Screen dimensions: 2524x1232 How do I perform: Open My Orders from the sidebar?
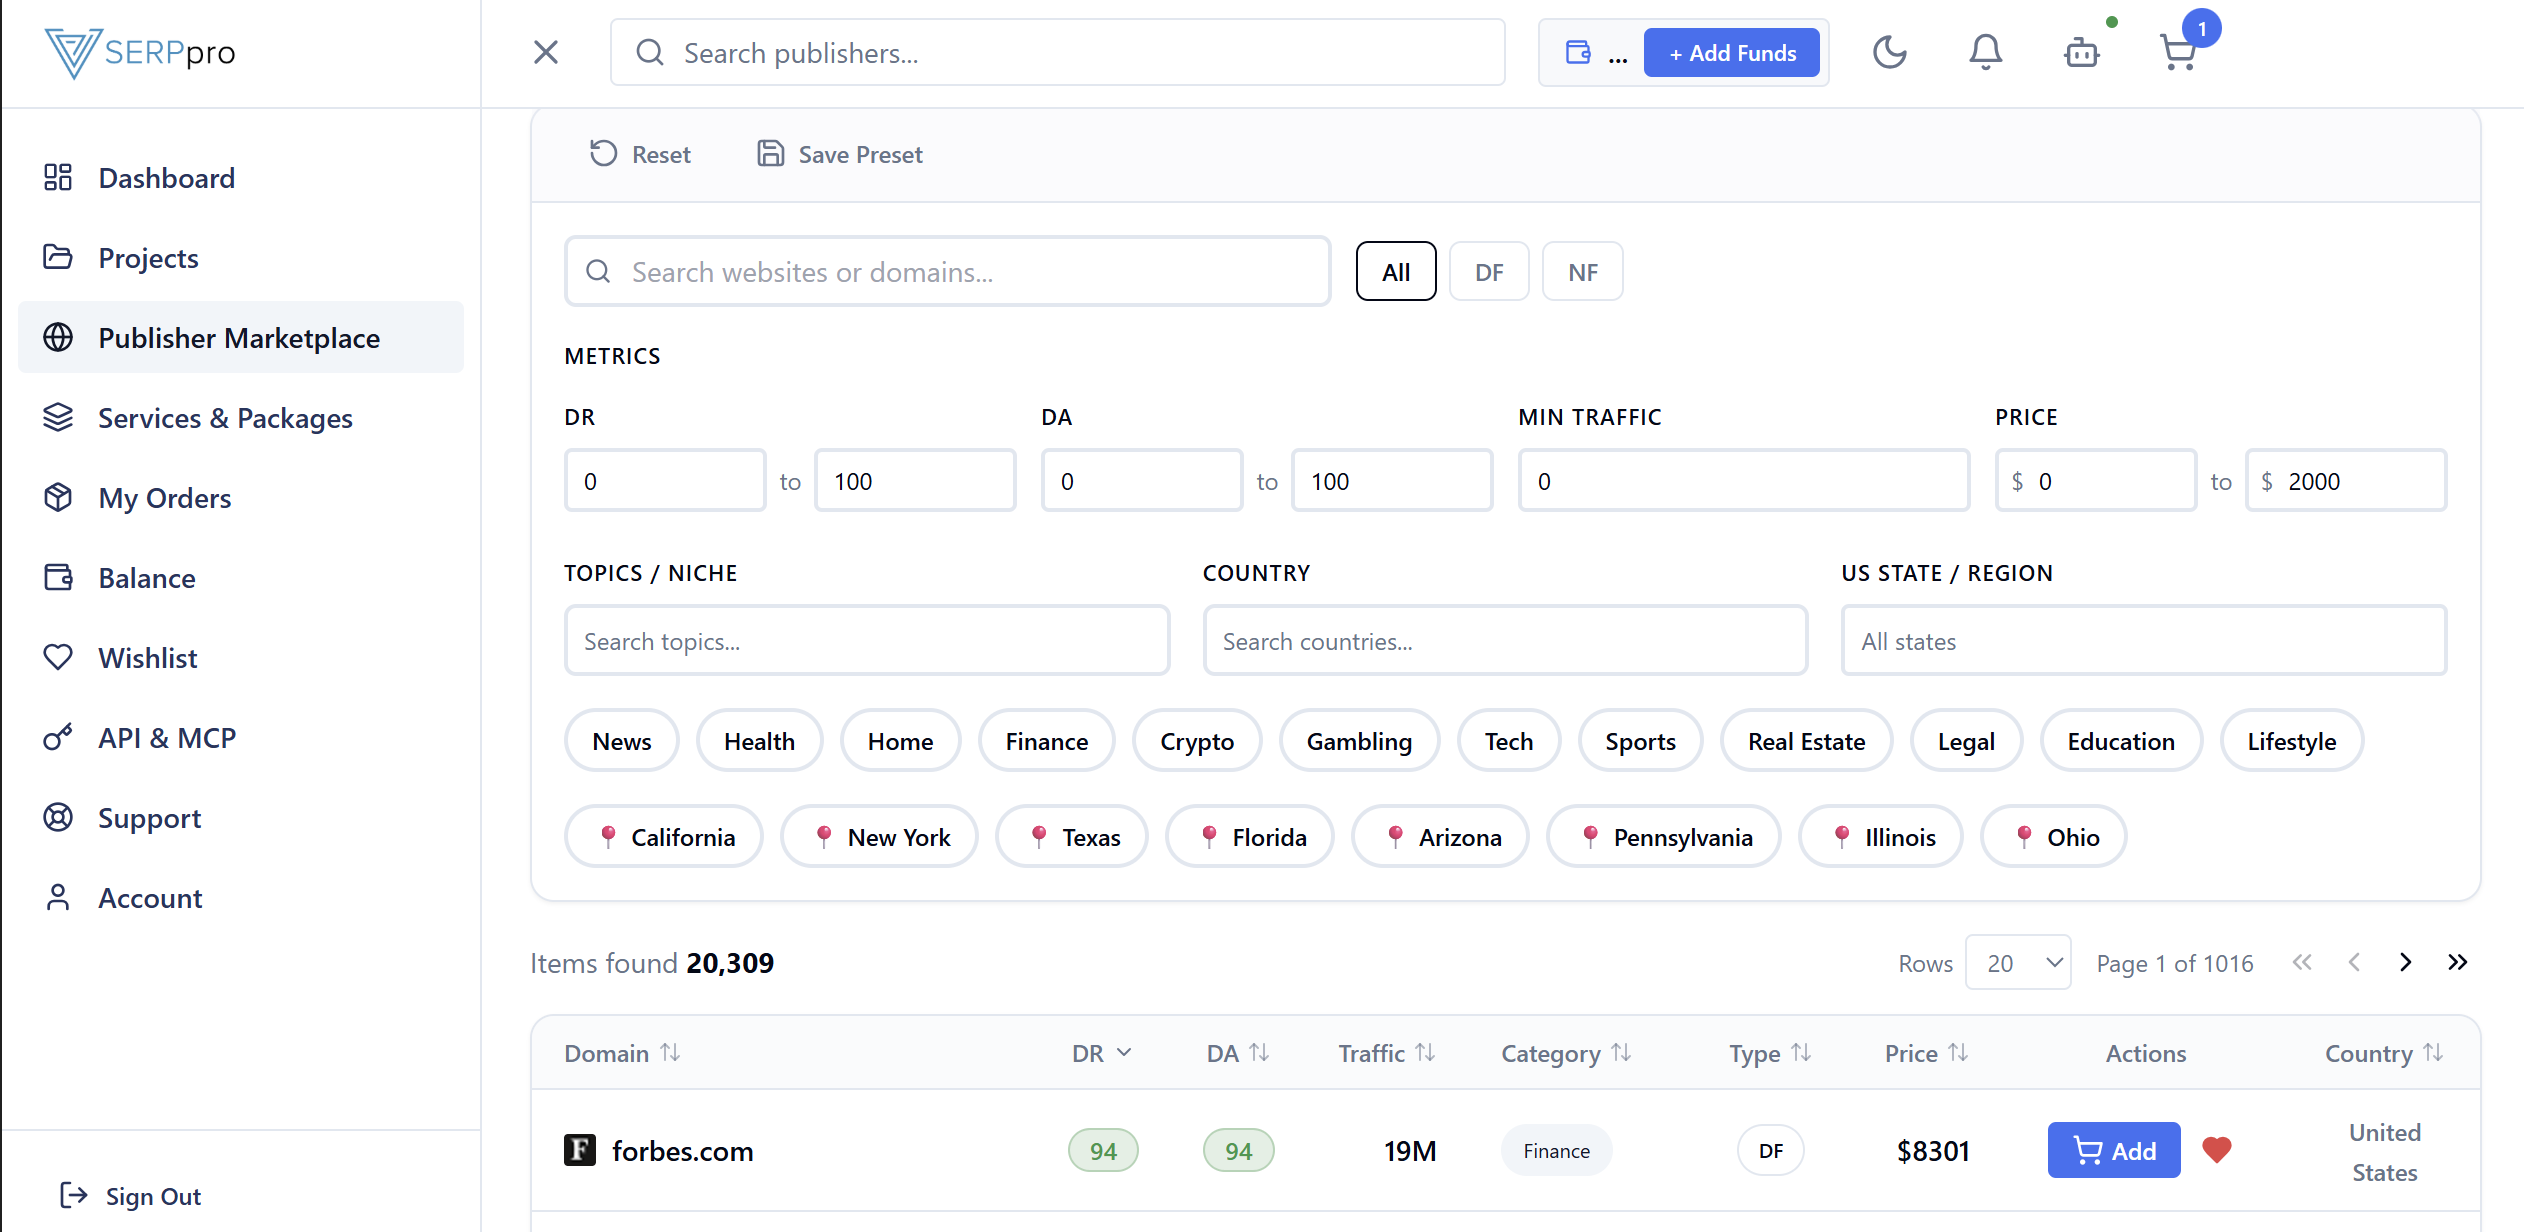click(x=164, y=497)
